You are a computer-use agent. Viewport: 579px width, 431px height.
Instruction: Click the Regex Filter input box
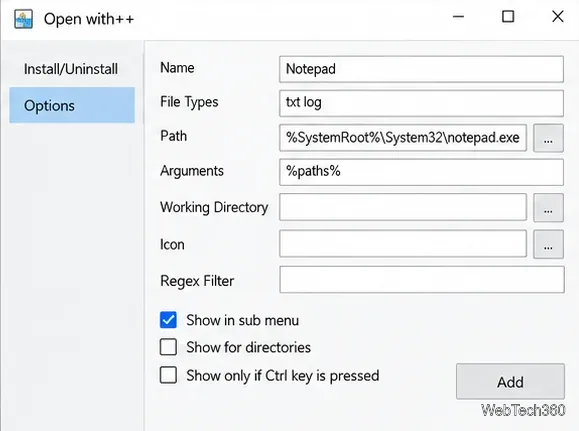coord(422,280)
